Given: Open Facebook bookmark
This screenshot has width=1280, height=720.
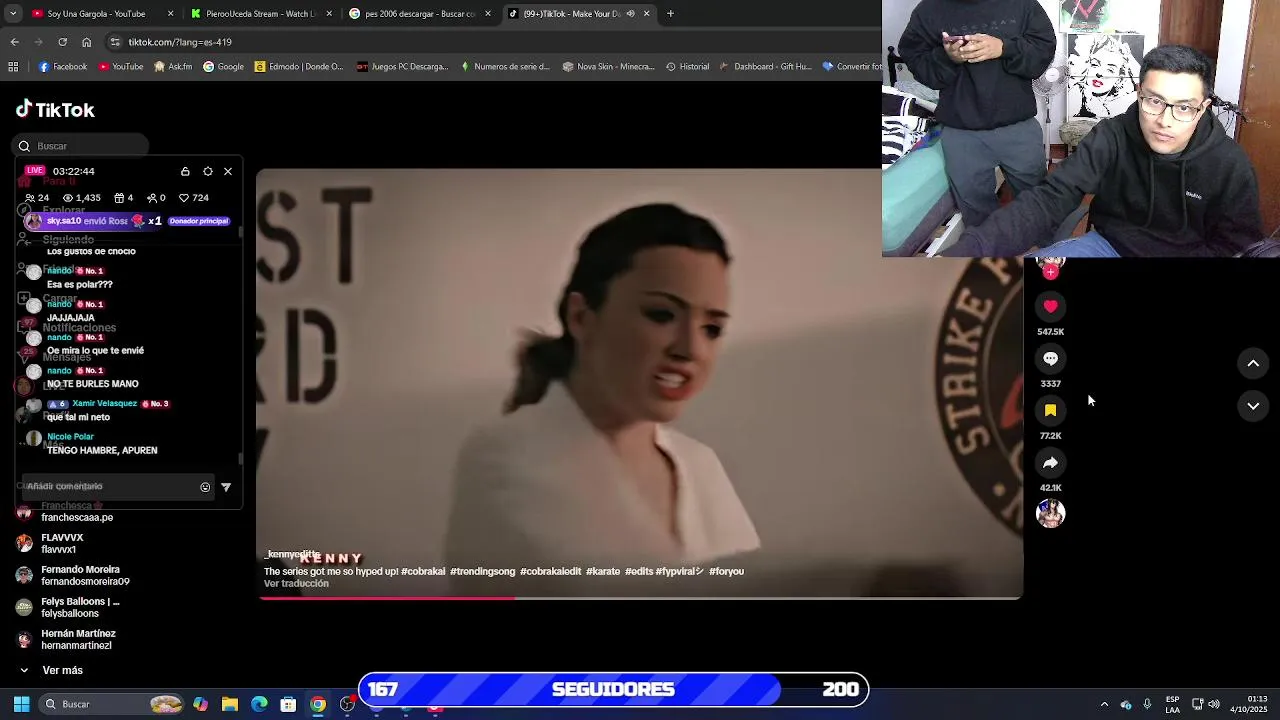Looking at the screenshot, I should [63, 67].
